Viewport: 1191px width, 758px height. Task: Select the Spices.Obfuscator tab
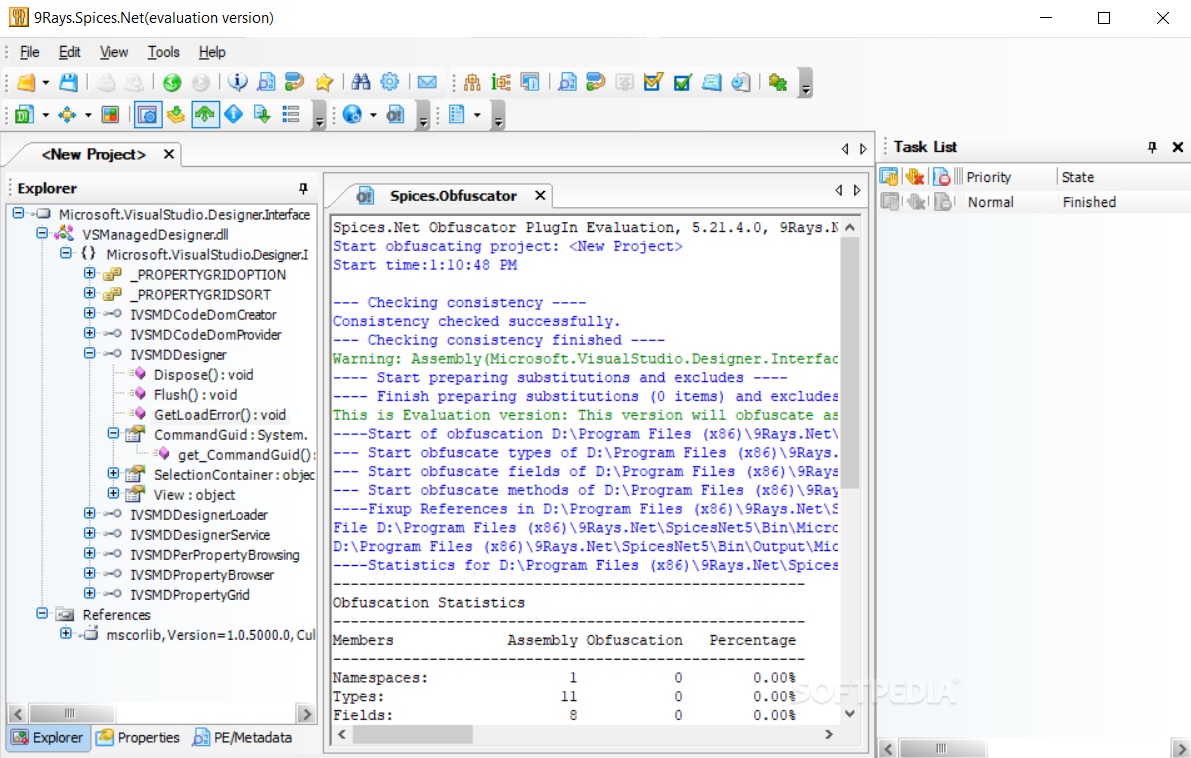pyautogui.click(x=453, y=196)
